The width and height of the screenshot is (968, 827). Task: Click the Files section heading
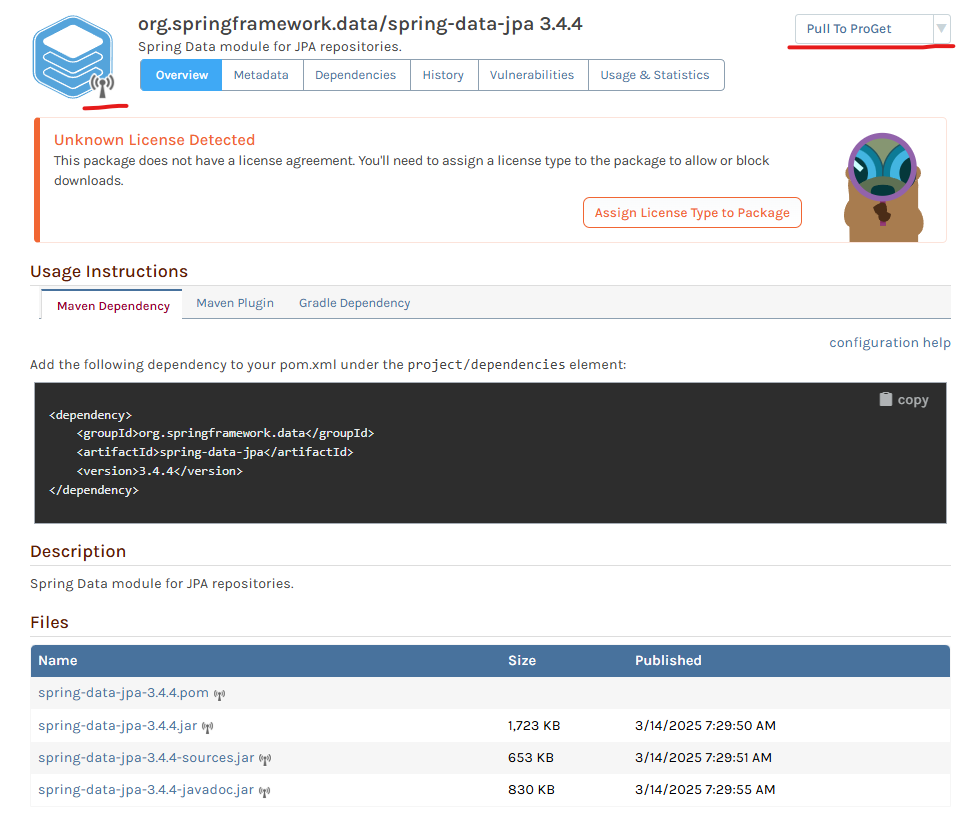pyautogui.click(x=49, y=622)
